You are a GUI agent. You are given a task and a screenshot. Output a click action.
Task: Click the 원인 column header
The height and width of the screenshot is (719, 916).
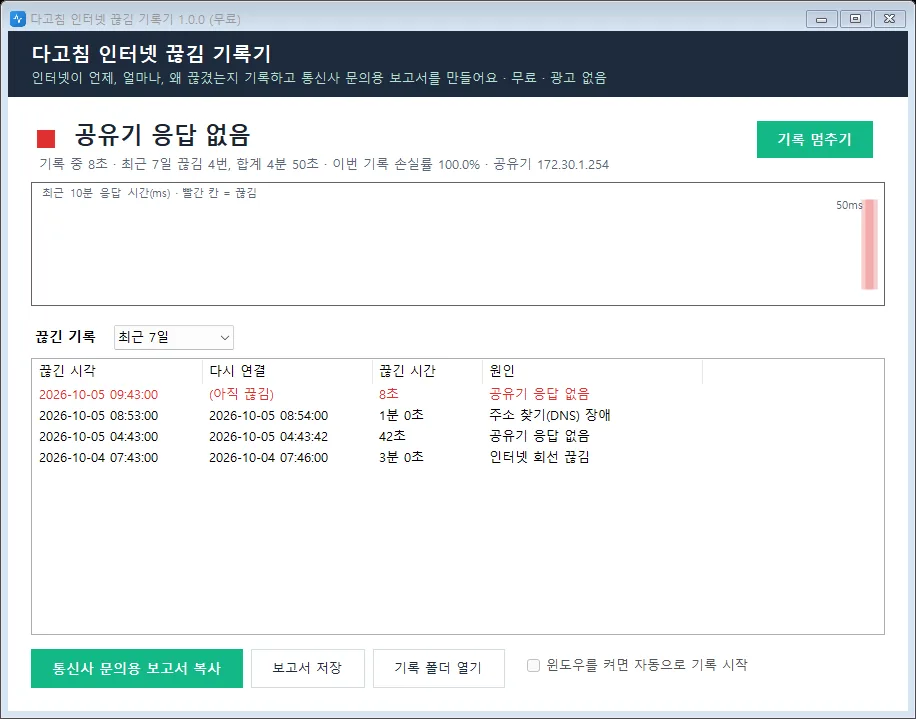coord(592,371)
